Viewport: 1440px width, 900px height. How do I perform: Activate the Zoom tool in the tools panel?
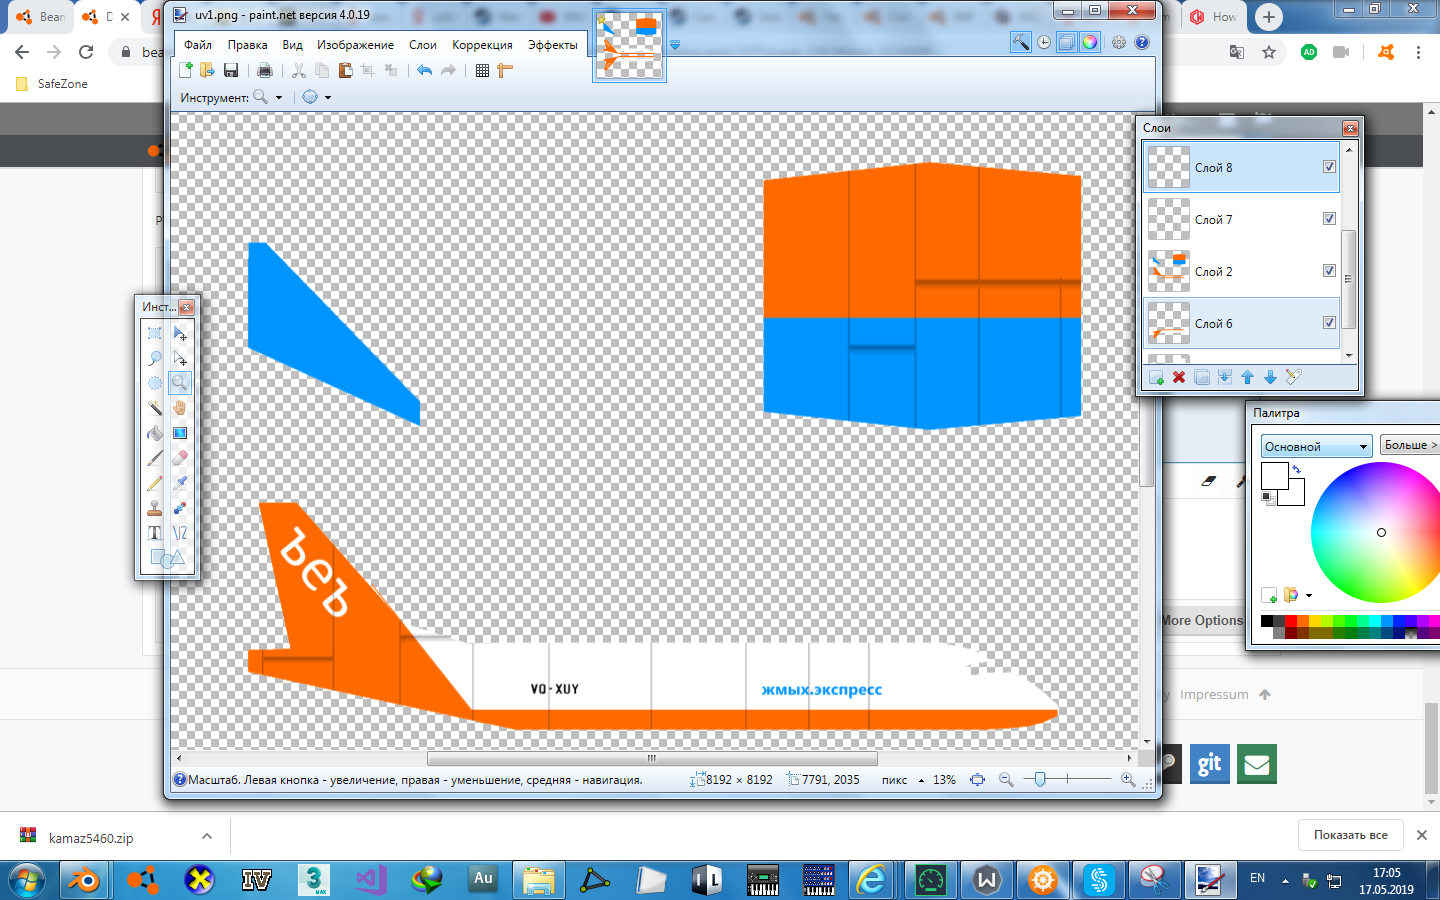click(x=180, y=383)
